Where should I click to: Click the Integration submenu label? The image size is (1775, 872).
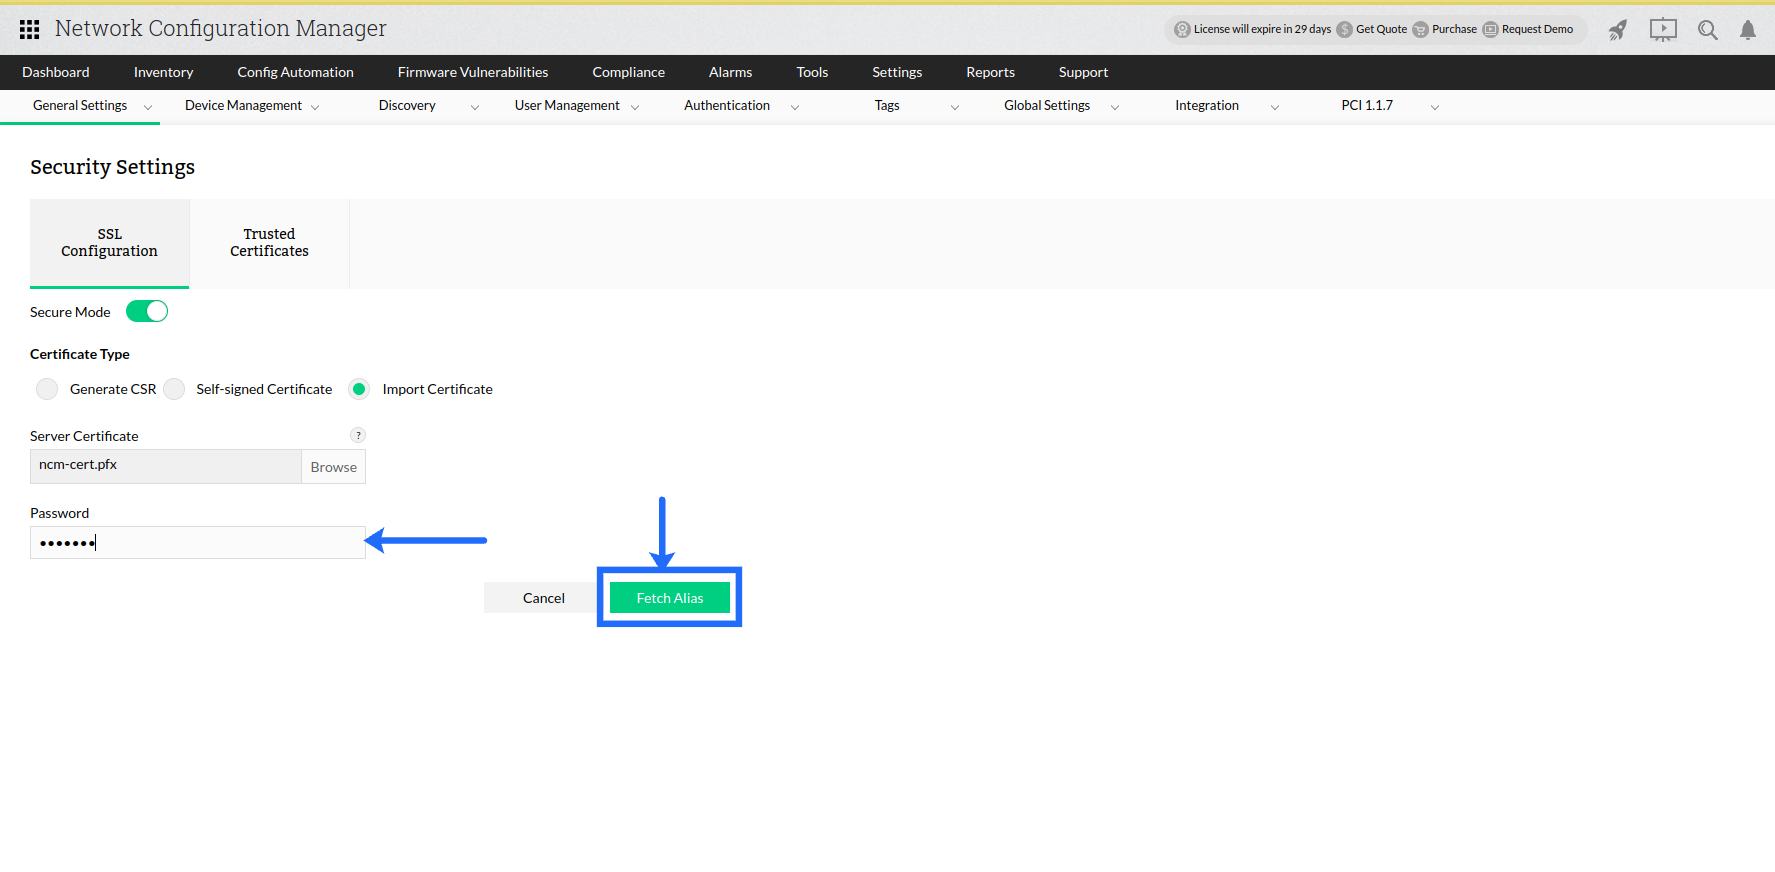(x=1207, y=105)
